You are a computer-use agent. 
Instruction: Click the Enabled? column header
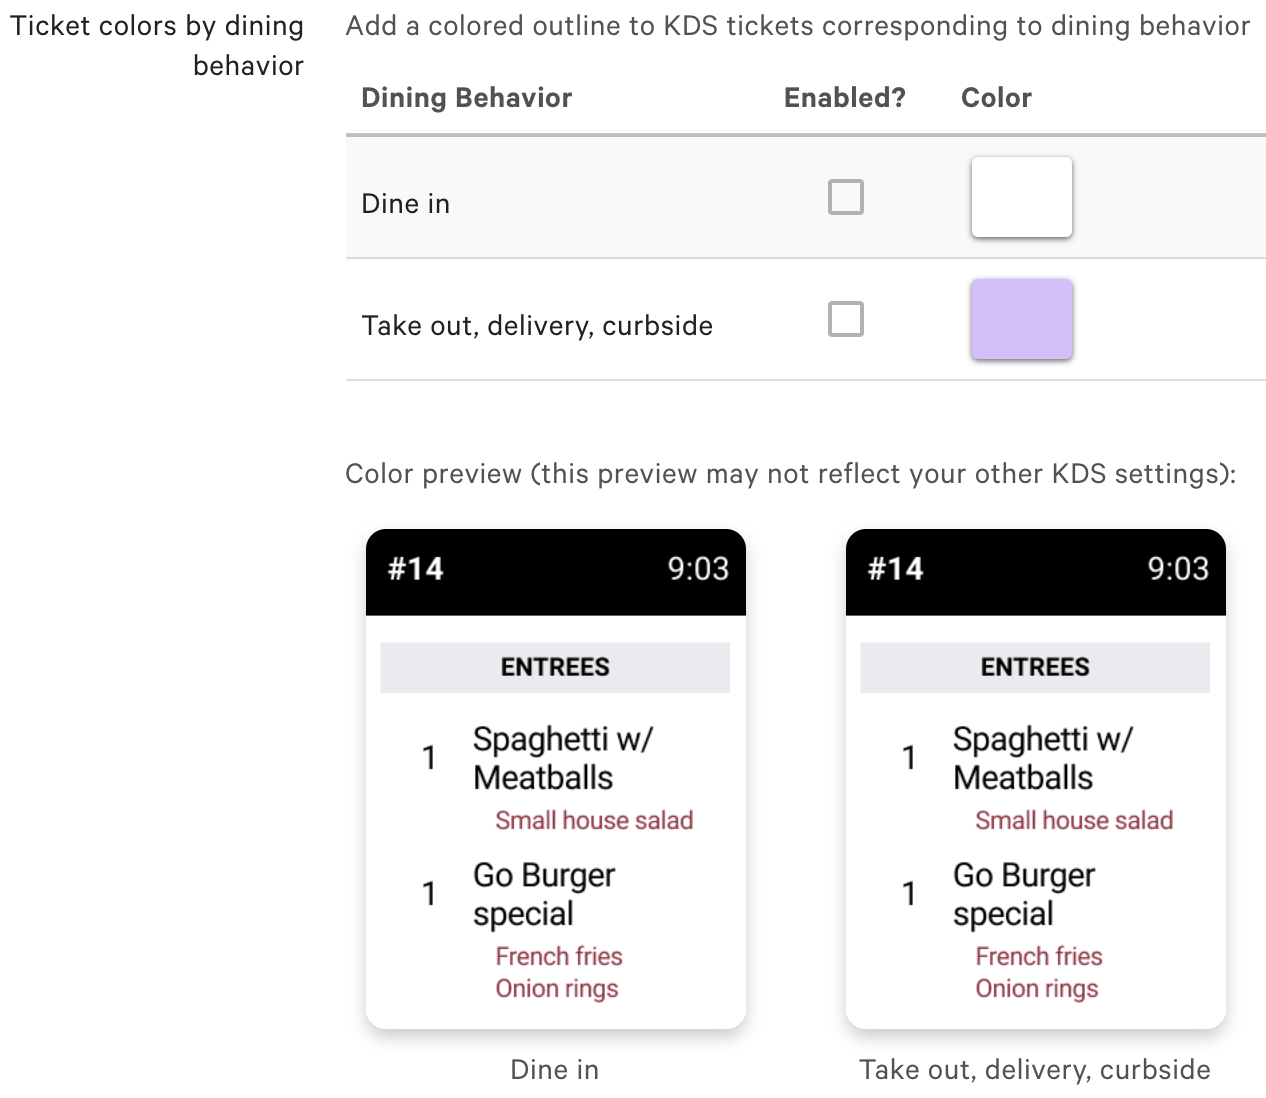[844, 97]
